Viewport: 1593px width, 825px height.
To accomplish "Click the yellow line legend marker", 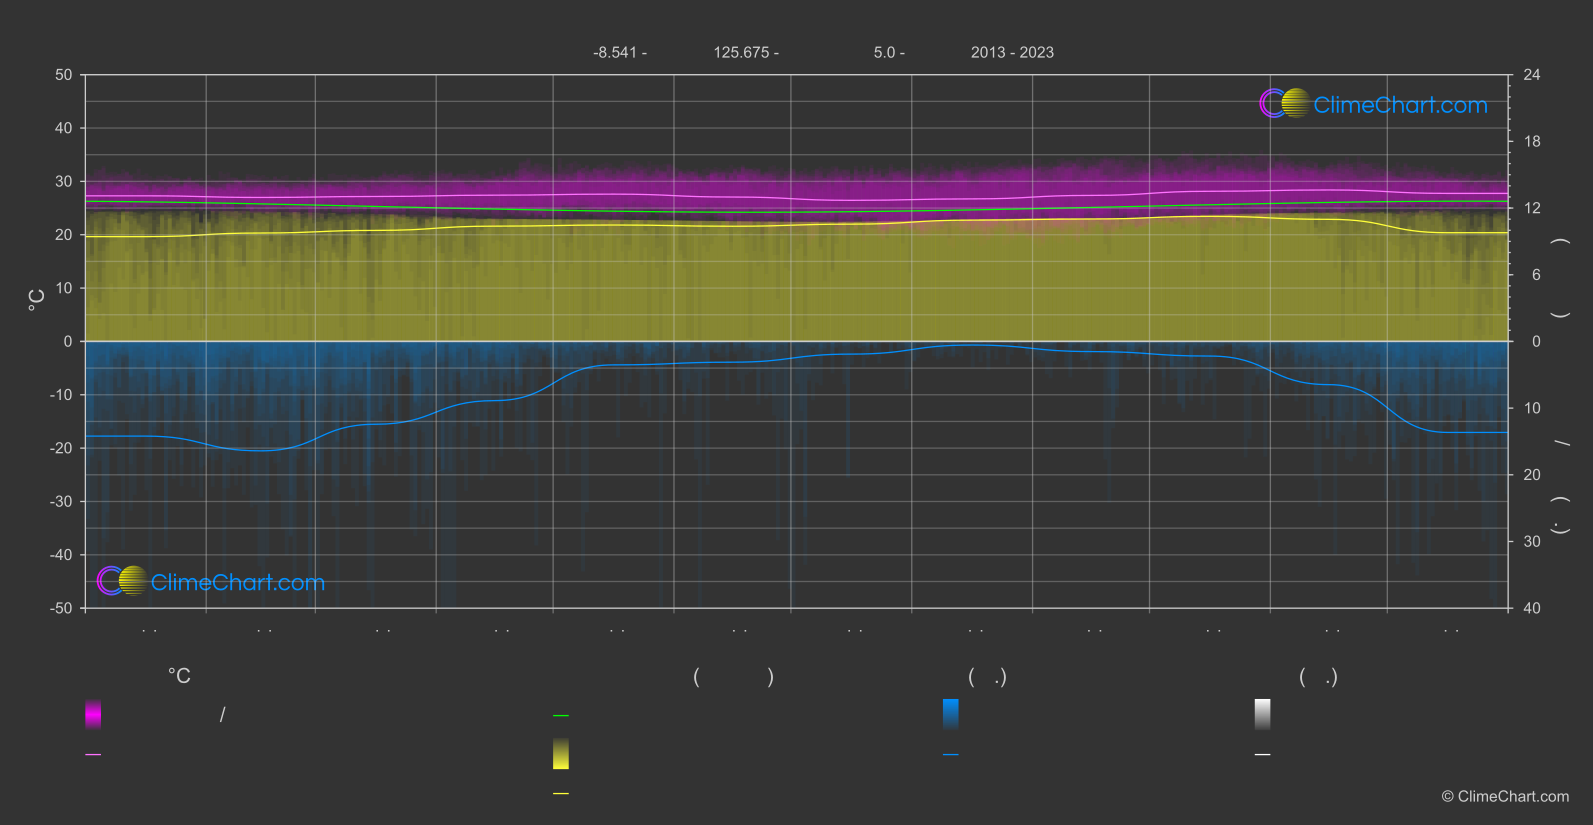I will [x=561, y=794].
